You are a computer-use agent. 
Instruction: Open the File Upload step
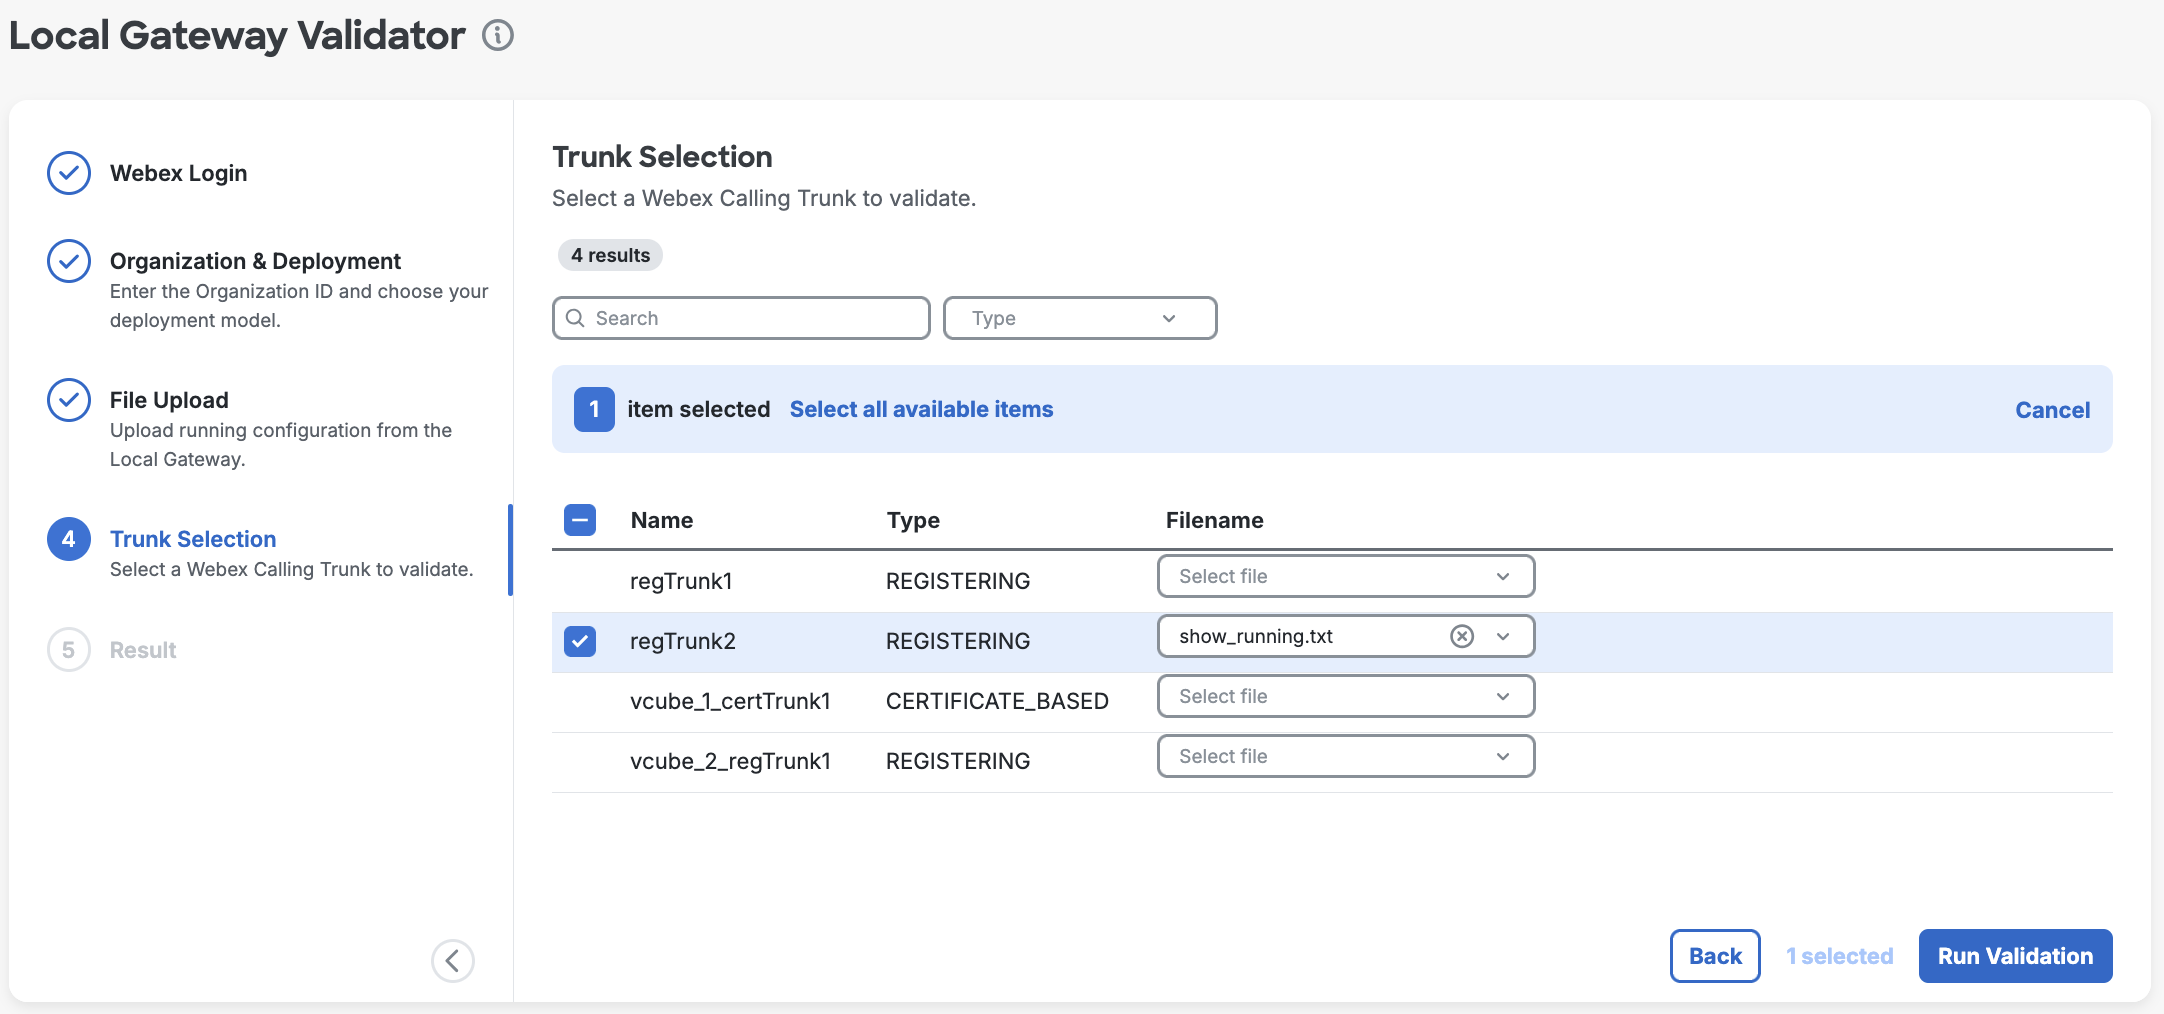pyautogui.click(x=169, y=400)
